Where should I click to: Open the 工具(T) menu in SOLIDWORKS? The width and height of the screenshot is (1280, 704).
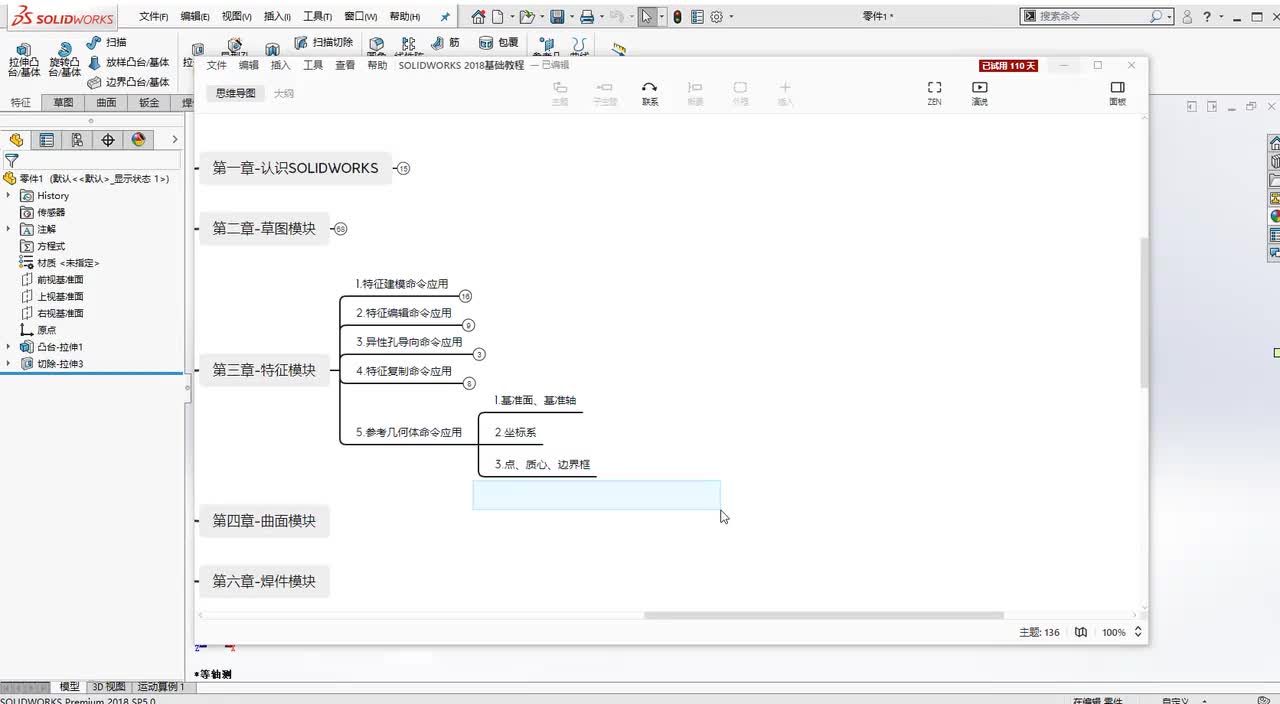coord(317,17)
